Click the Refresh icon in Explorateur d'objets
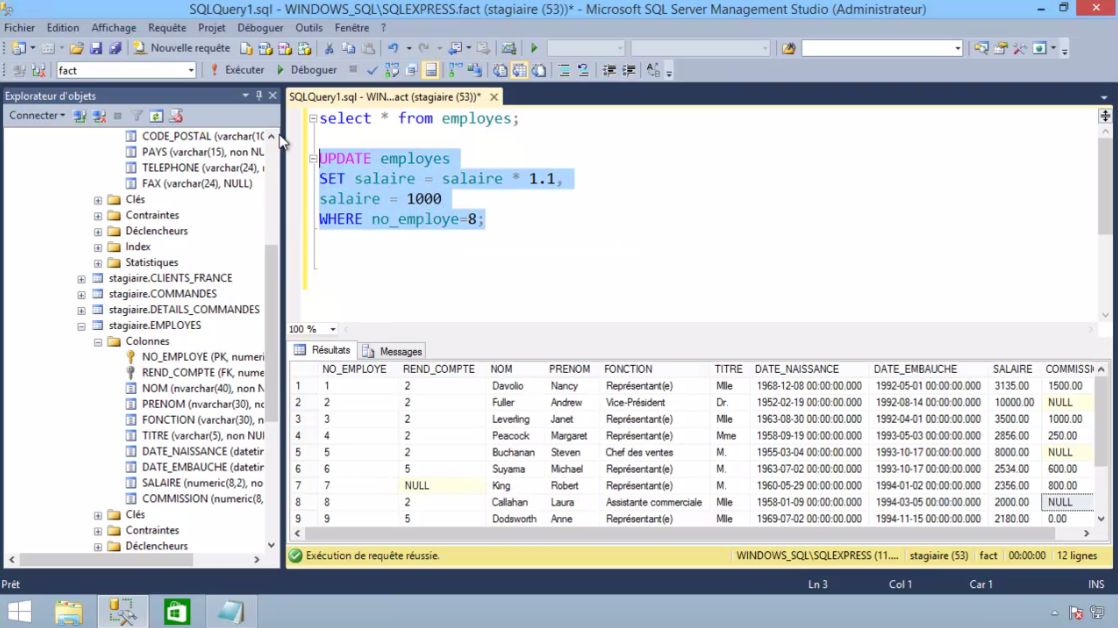 click(156, 116)
